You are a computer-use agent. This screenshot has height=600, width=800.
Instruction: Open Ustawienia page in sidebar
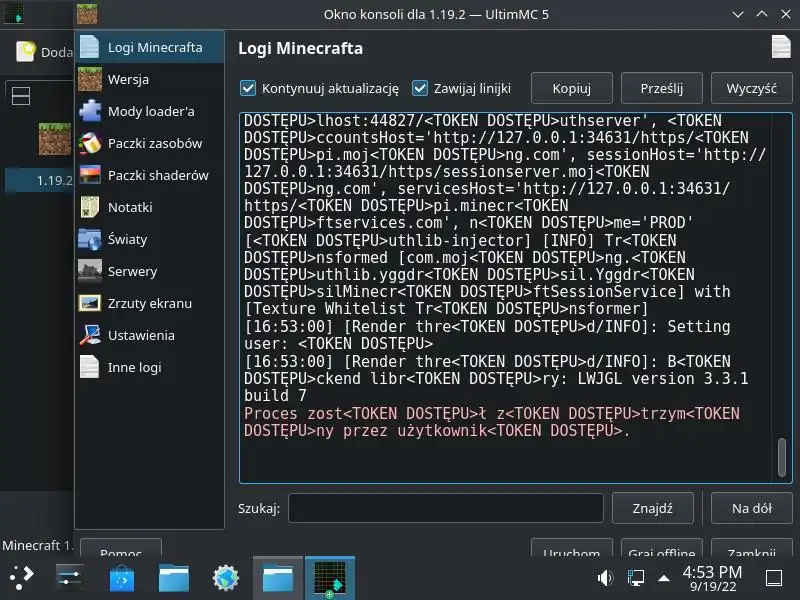(x=149, y=335)
